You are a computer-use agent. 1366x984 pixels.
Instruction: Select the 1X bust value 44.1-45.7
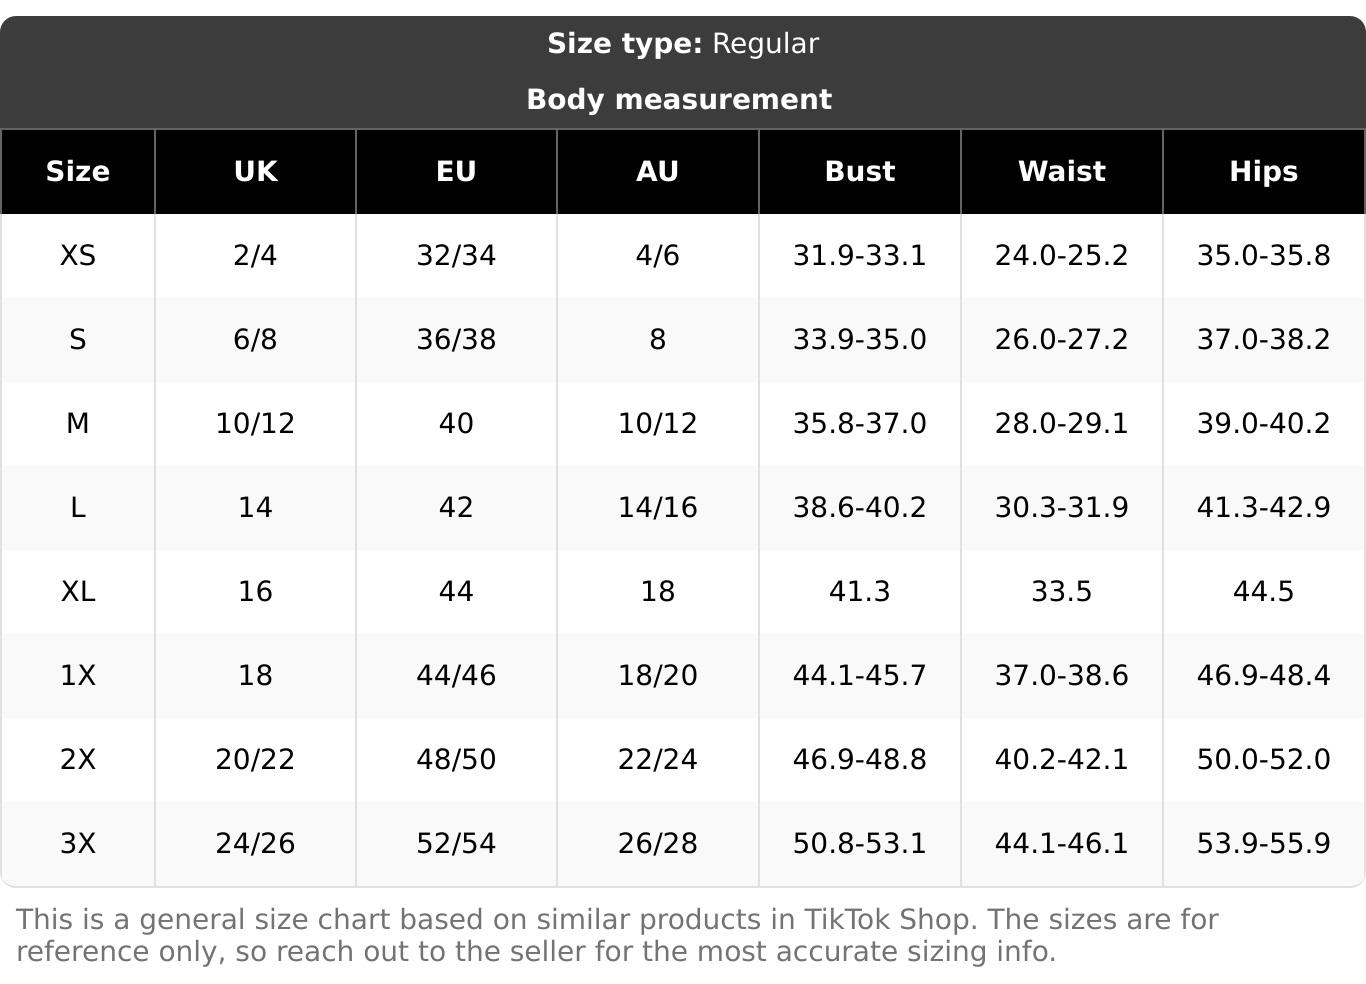(x=859, y=676)
